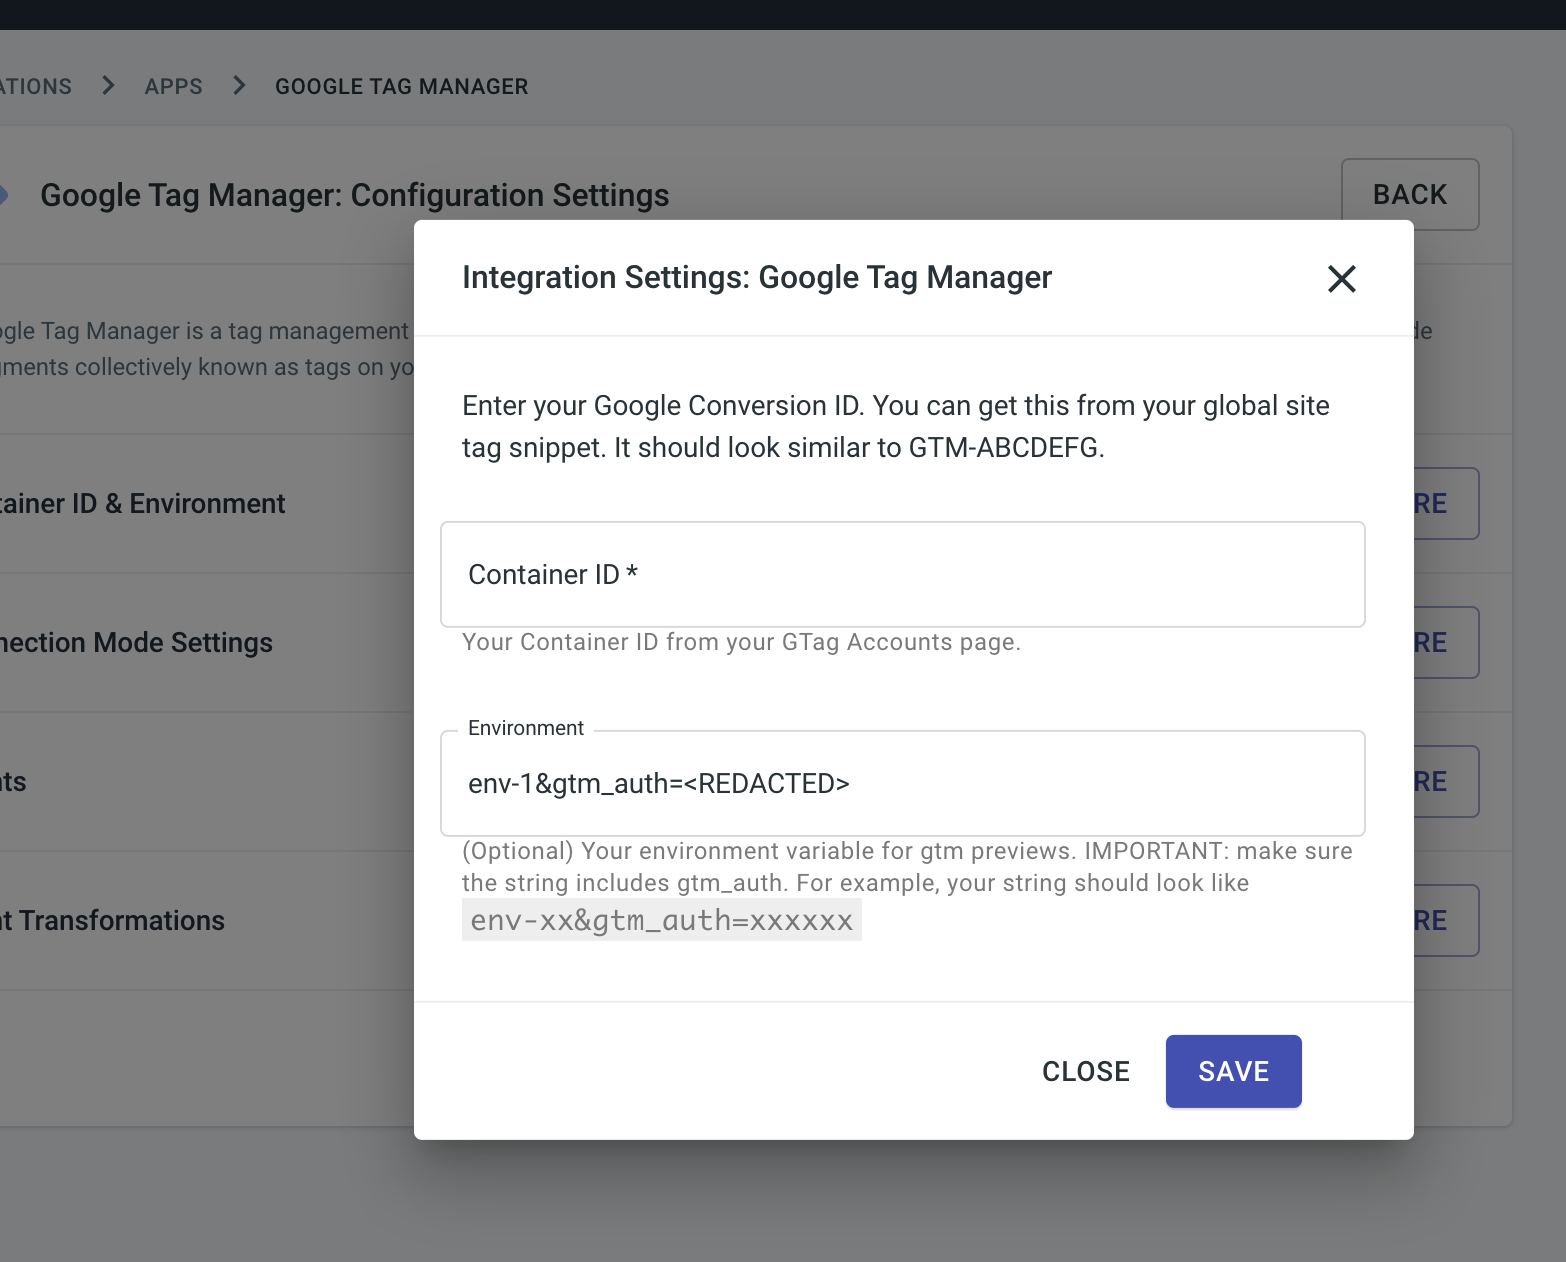Image resolution: width=1566 pixels, height=1262 pixels.
Task: Select the Connection Mode Settings row label
Action: 136,643
